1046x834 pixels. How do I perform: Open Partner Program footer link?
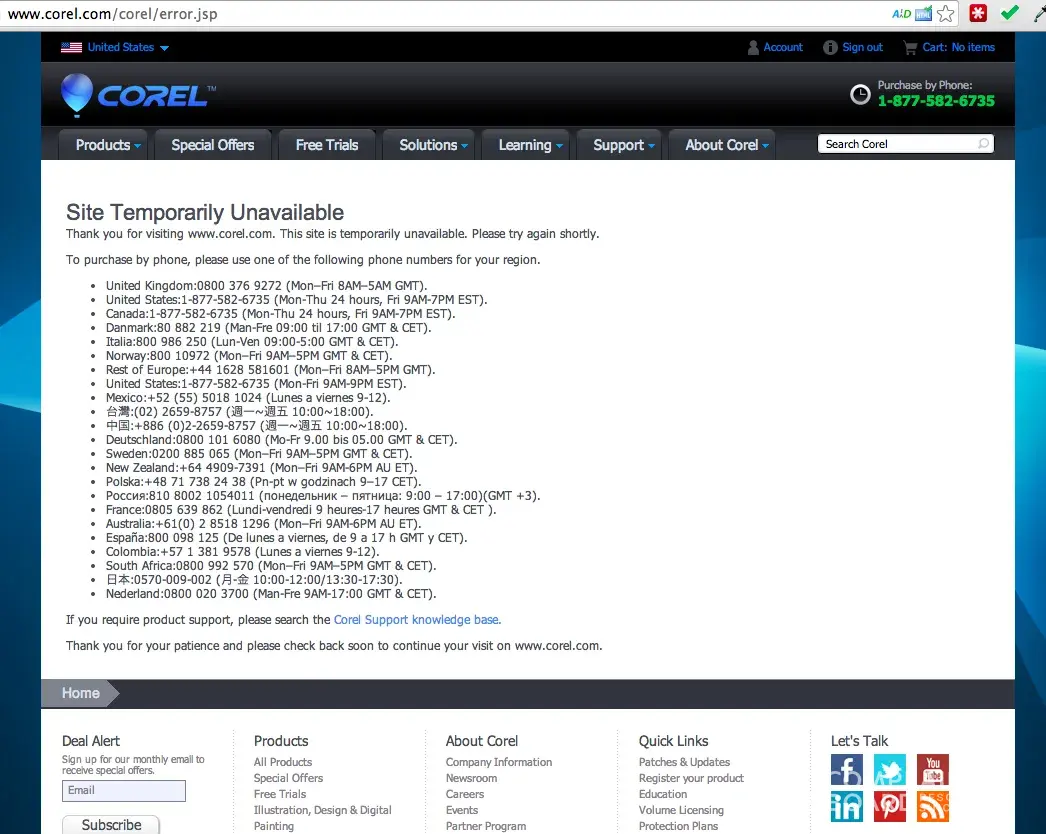coord(486,826)
